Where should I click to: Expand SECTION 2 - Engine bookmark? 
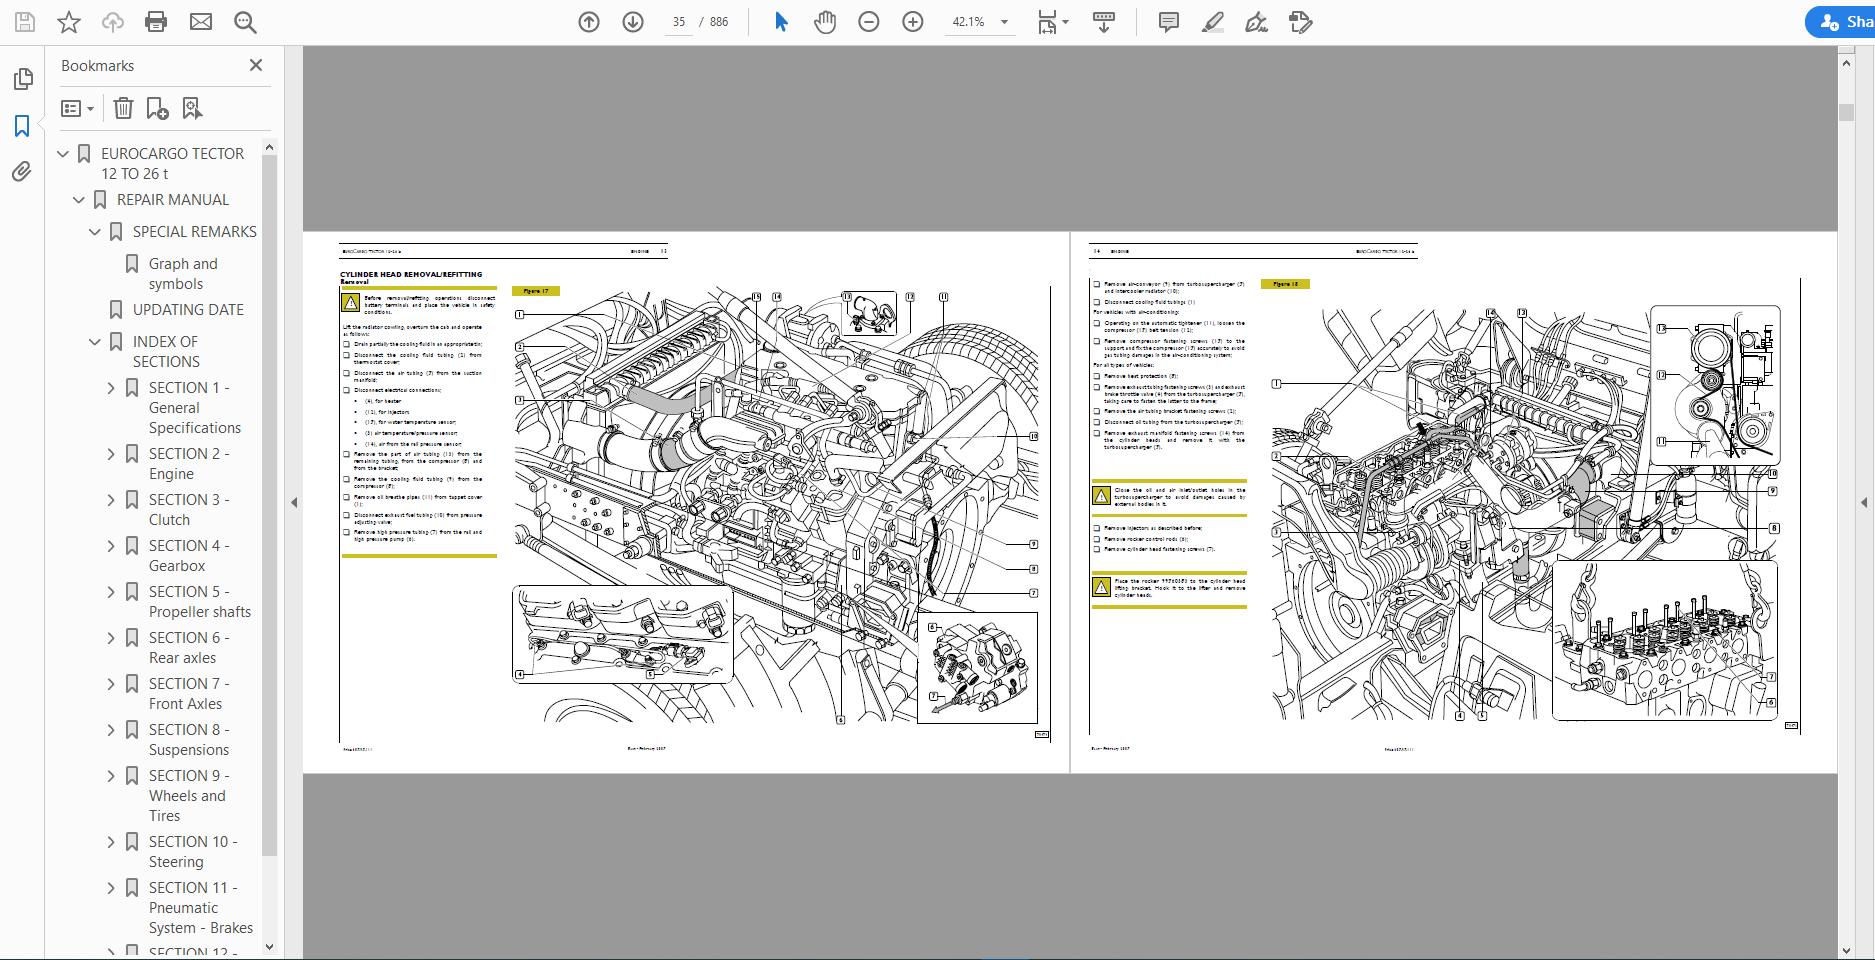point(110,453)
